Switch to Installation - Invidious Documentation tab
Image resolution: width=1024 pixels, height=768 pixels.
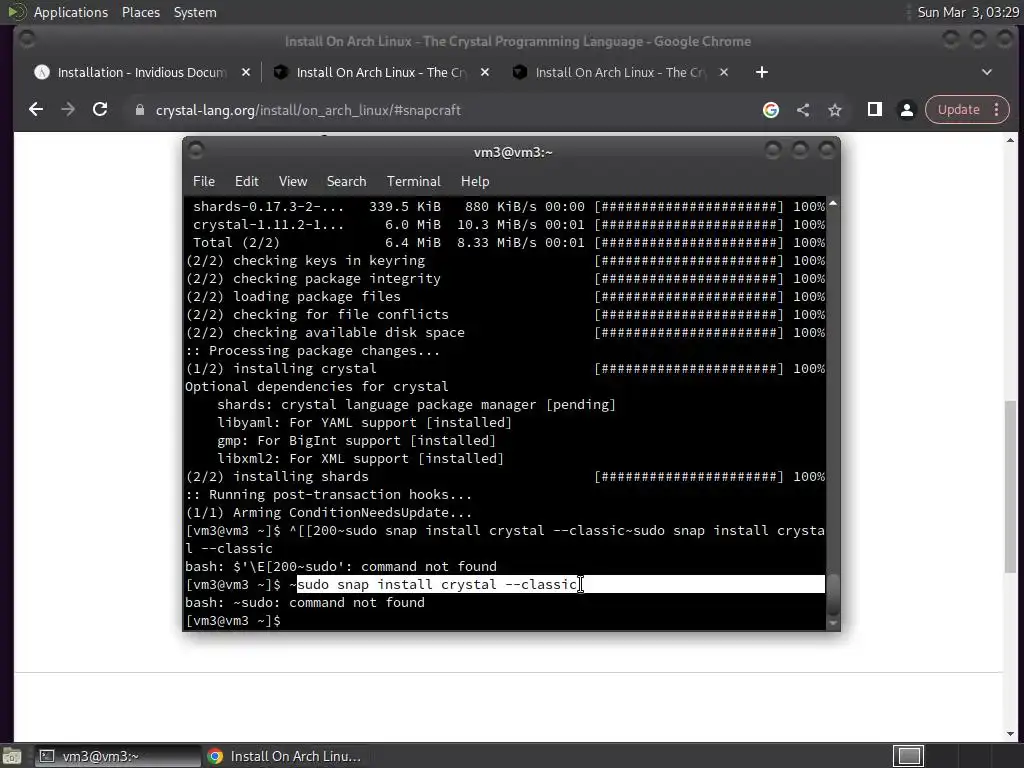142,72
